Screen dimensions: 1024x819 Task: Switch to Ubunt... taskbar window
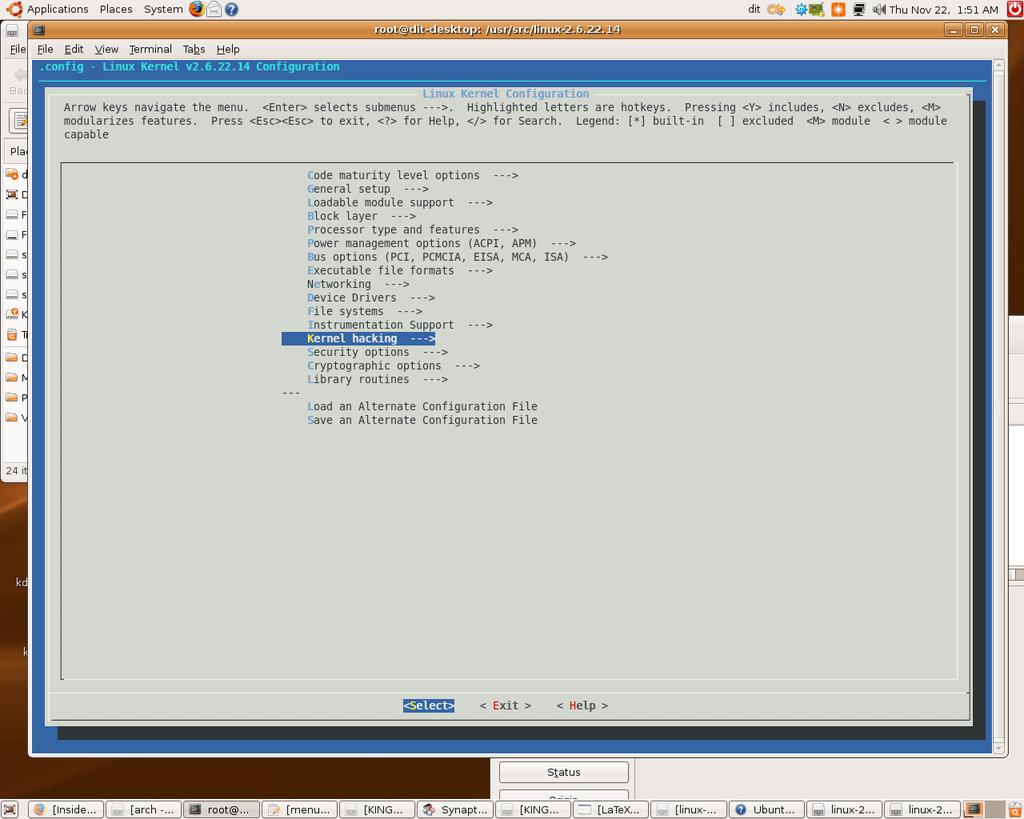[766, 809]
